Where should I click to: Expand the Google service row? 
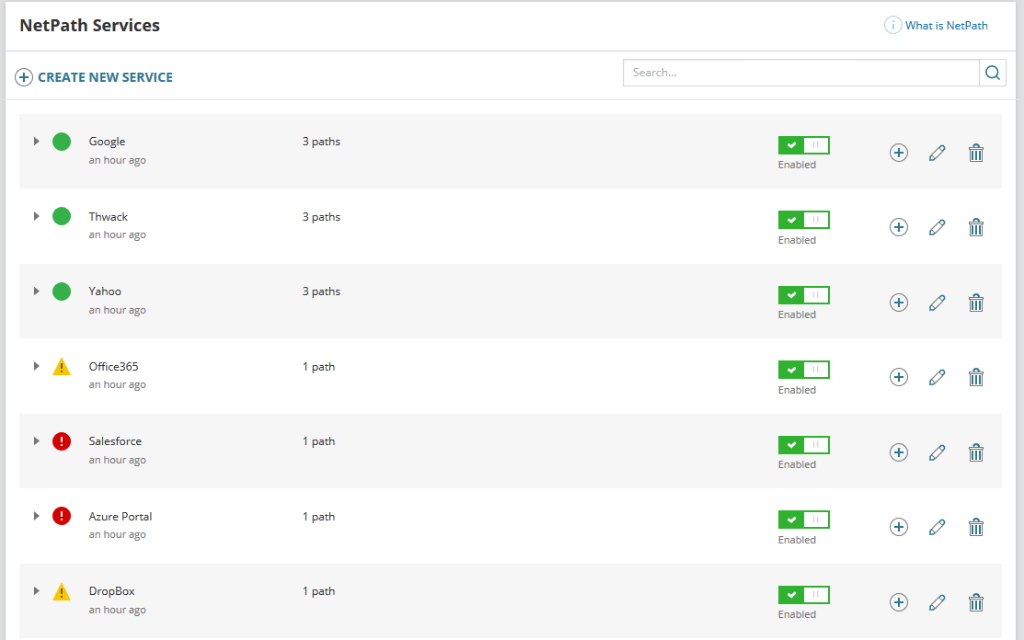(36, 141)
